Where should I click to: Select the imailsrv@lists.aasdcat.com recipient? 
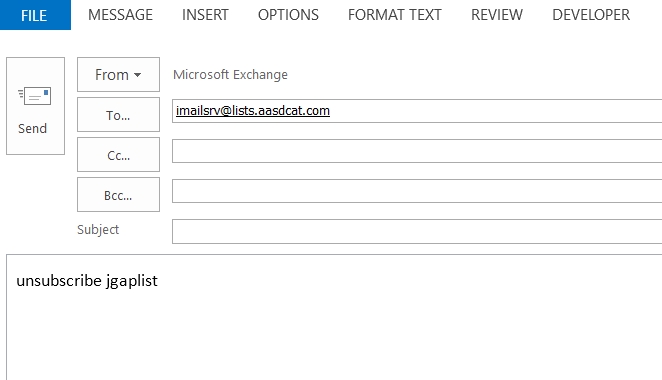(x=253, y=111)
